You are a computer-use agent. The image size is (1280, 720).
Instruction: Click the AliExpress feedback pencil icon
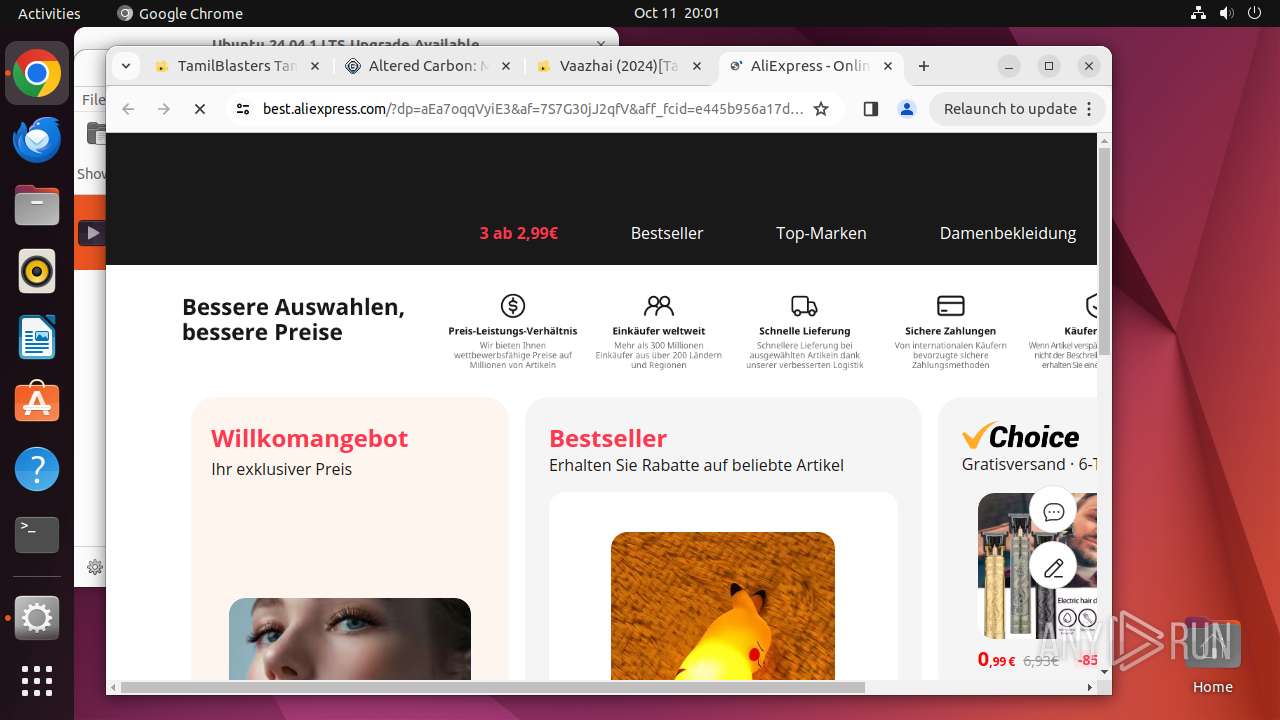click(1053, 568)
